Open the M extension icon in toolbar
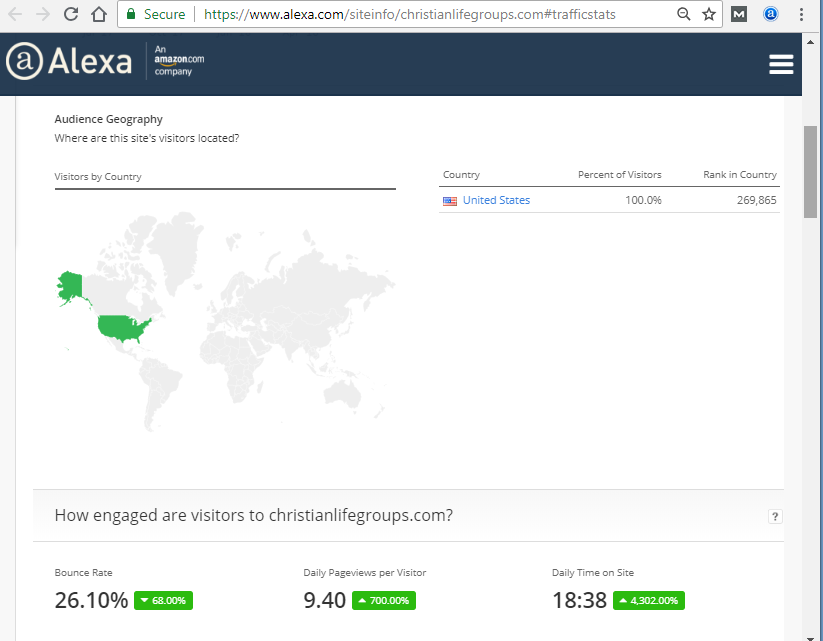 [739, 14]
